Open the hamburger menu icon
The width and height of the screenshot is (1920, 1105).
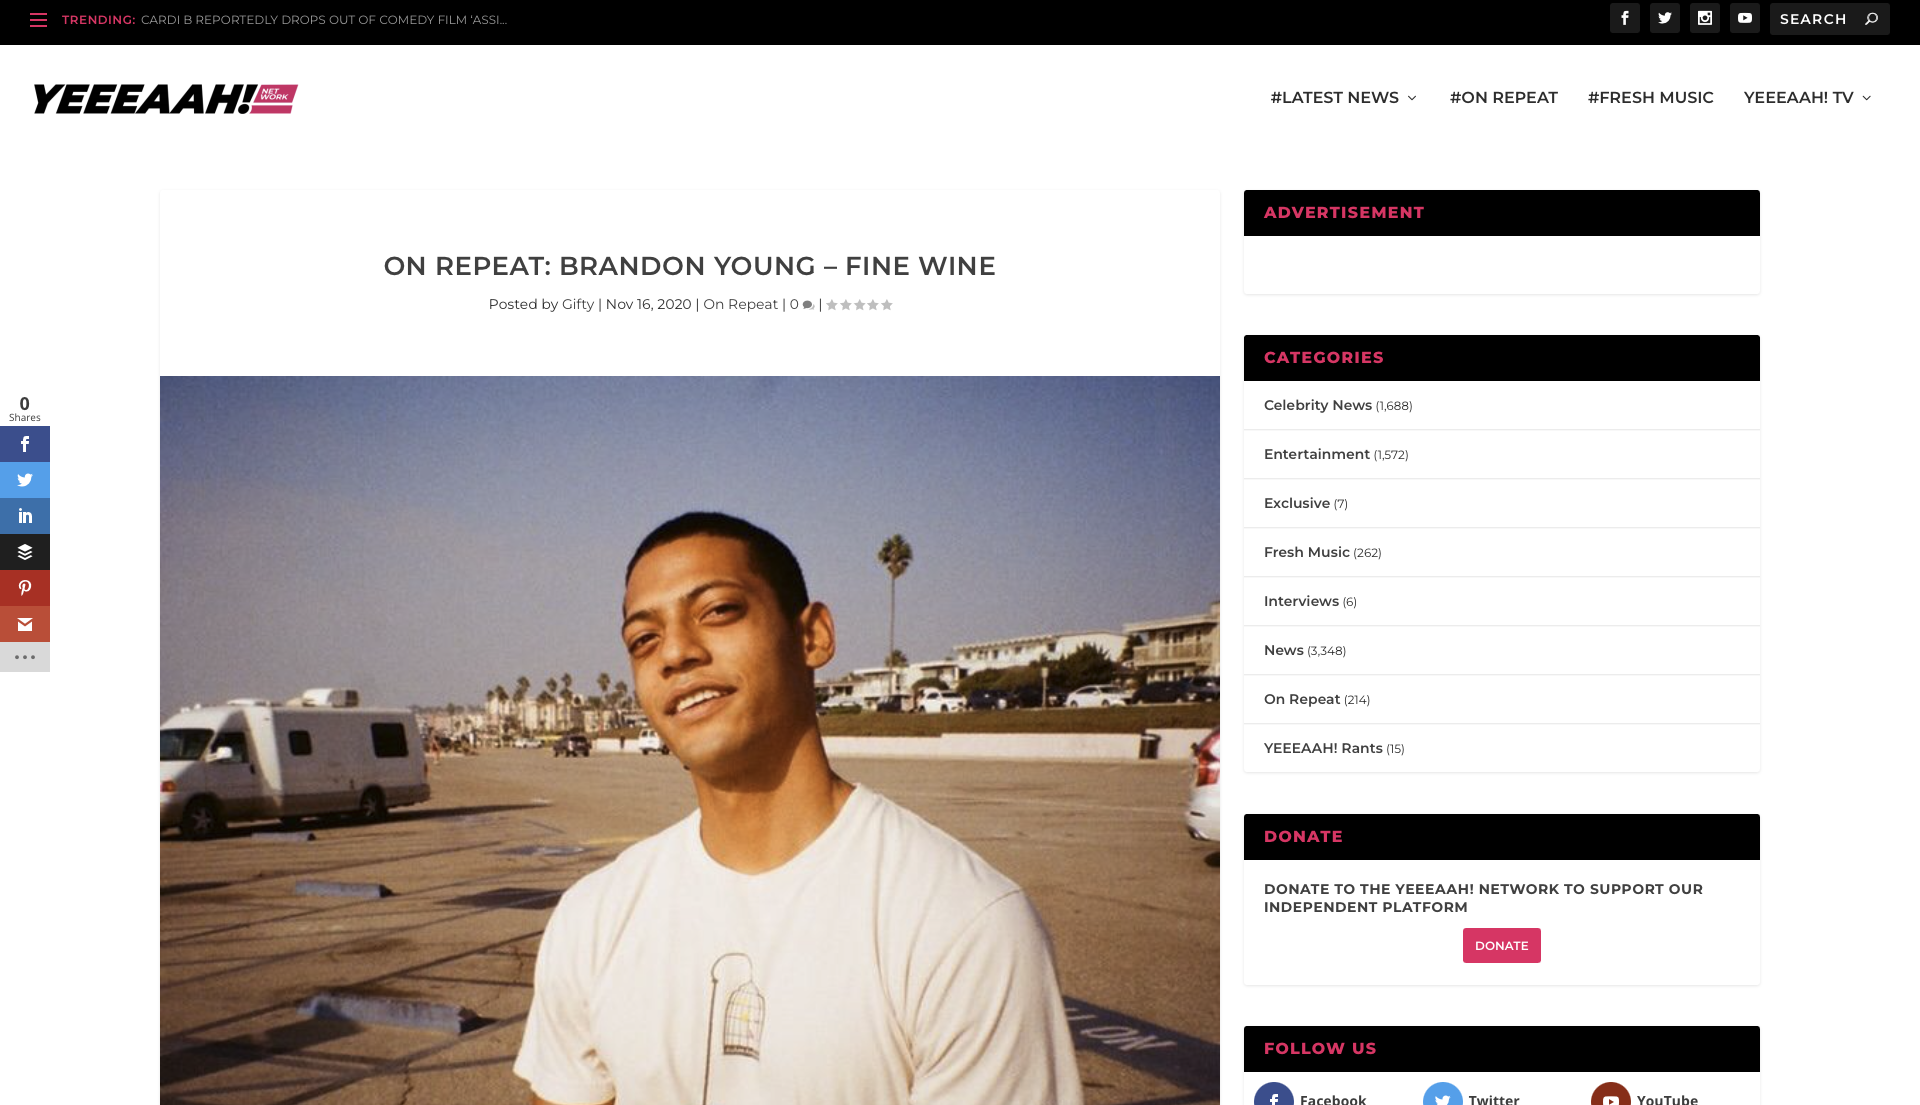pos(38,20)
